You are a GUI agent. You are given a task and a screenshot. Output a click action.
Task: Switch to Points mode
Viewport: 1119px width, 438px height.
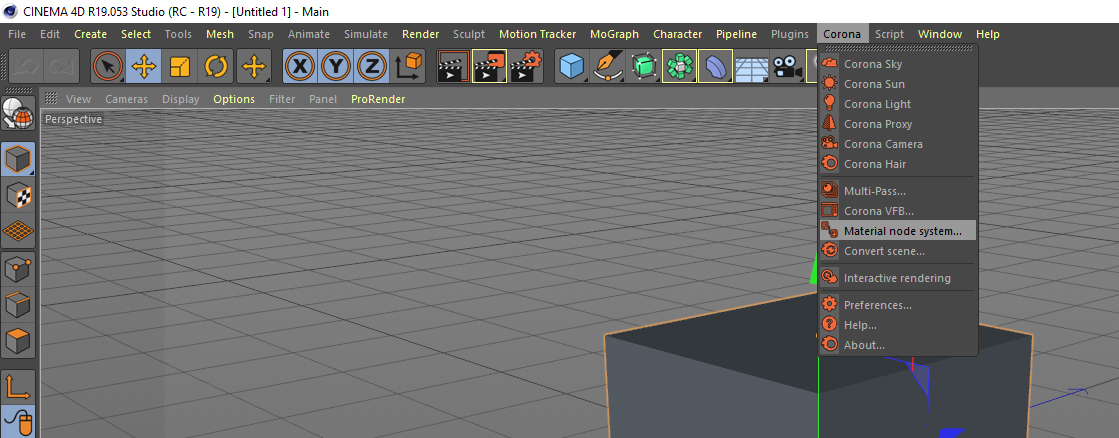coord(18,270)
